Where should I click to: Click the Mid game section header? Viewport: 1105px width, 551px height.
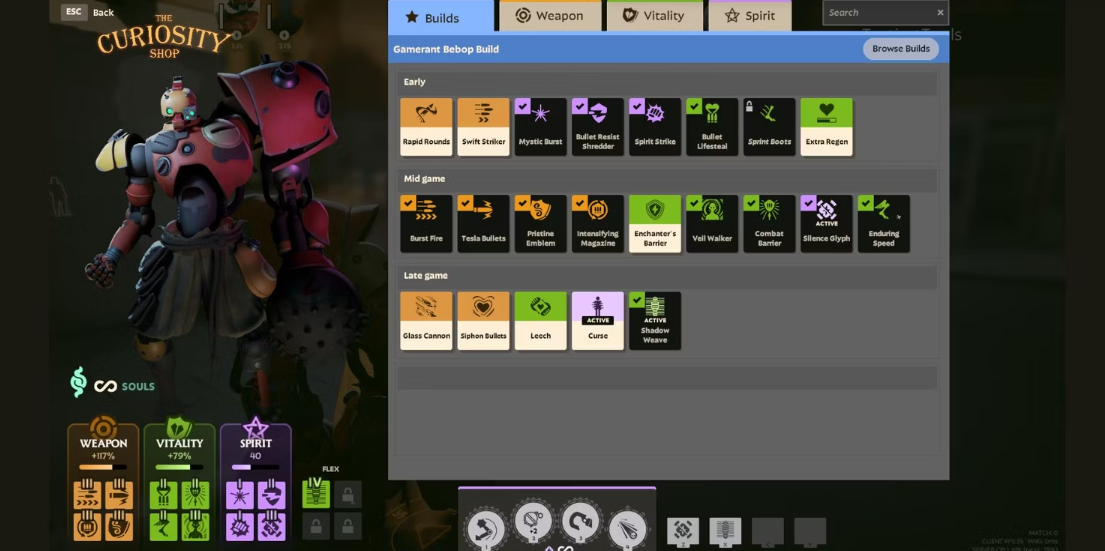(x=666, y=179)
